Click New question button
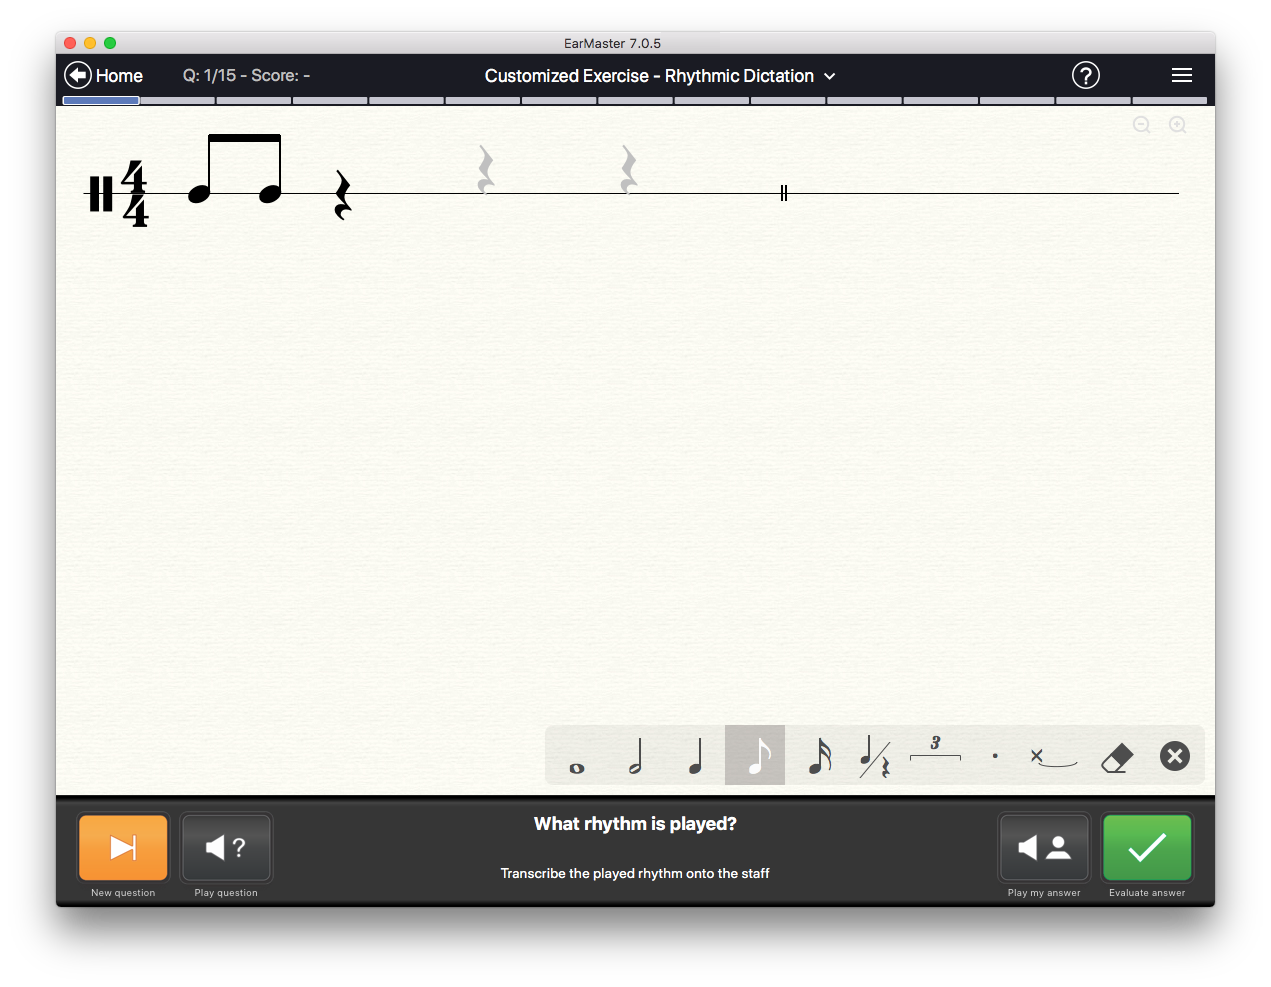Image resolution: width=1271 pixels, height=987 pixels. tap(123, 847)
